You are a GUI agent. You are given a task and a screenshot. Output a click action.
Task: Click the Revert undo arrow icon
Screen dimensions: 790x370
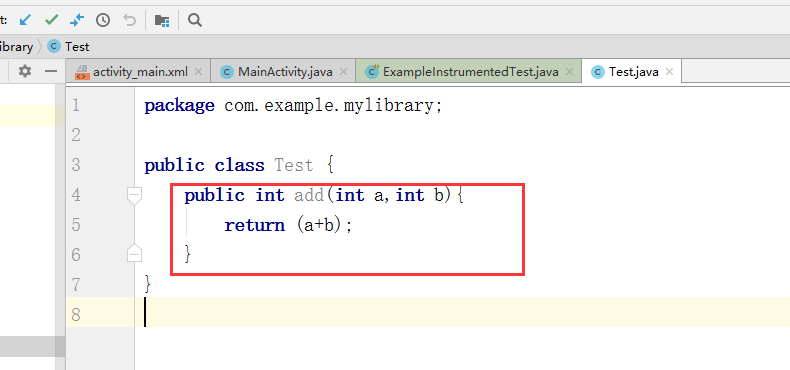[x=129, y=20]
